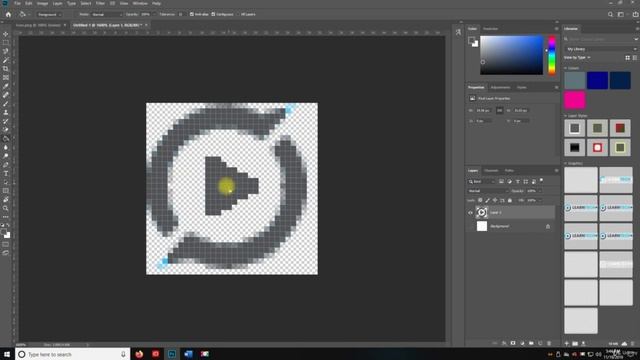Collapse the Colors section in Libraries
The height and width of the screenshot is (360, 640).
point(566,68)
